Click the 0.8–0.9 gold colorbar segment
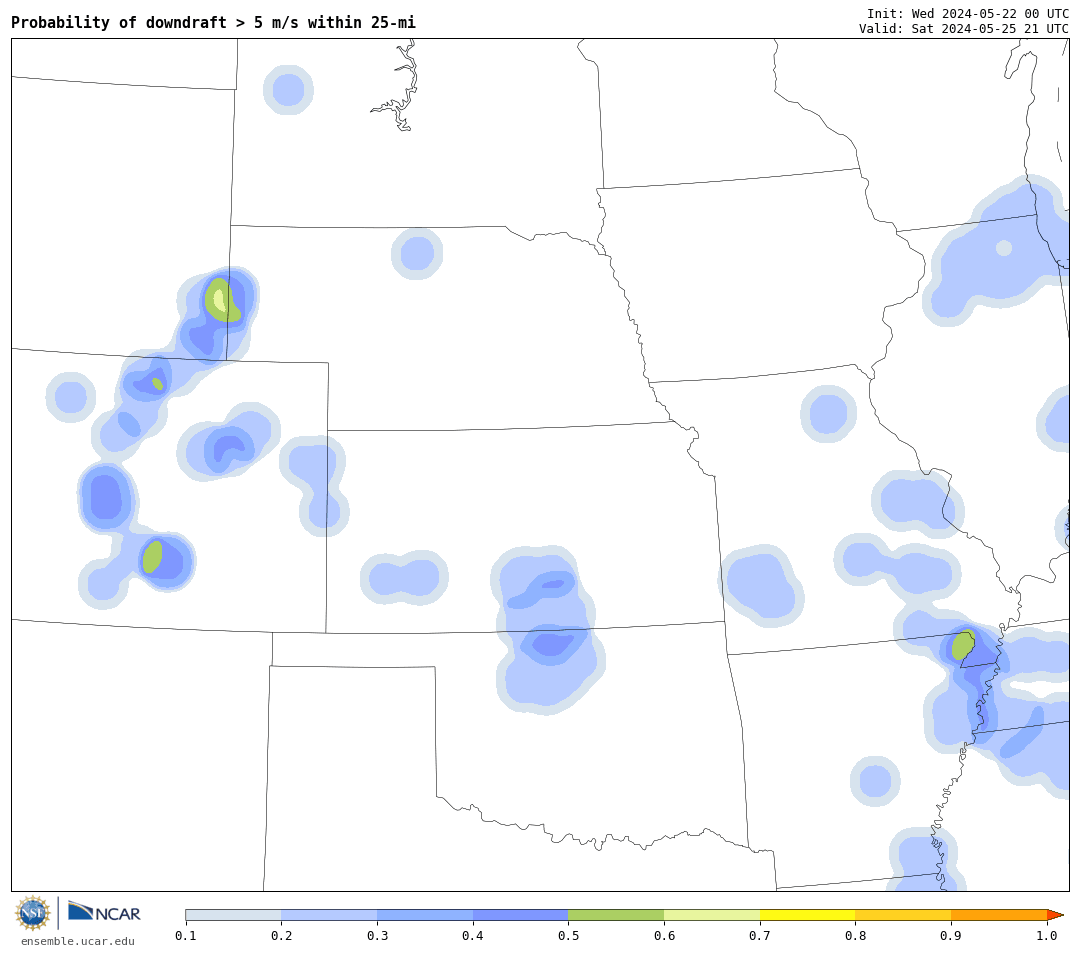Screen dimensions: 1080x954 [904, 915]
